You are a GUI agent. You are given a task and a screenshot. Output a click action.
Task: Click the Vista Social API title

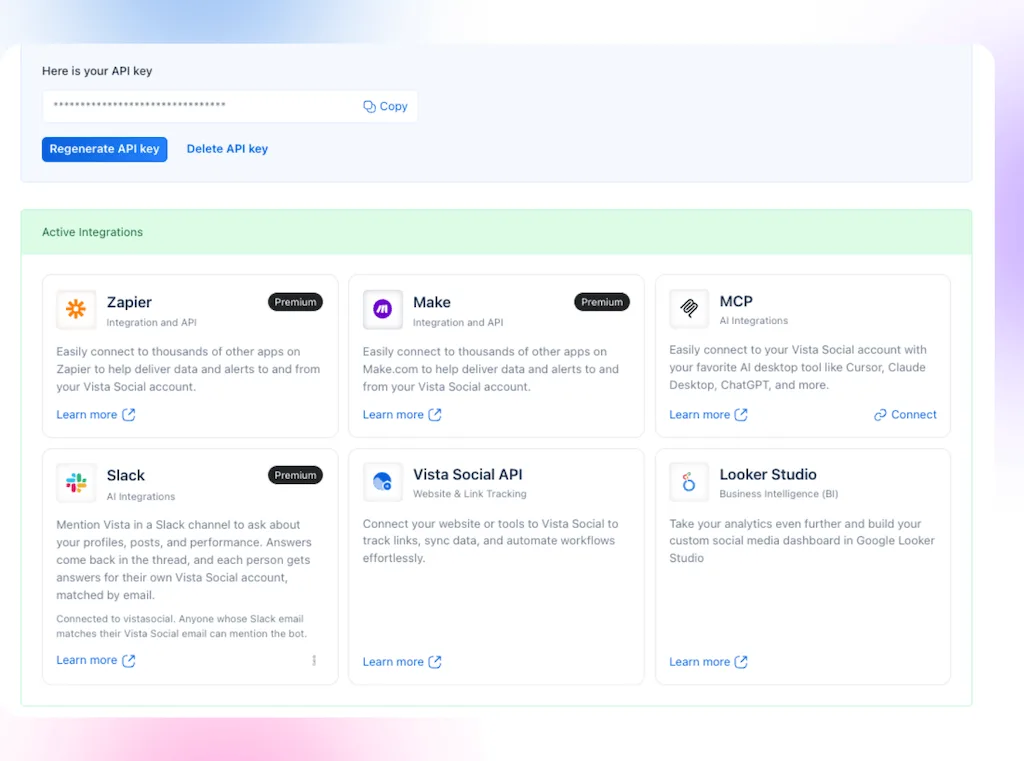(468, 475)
